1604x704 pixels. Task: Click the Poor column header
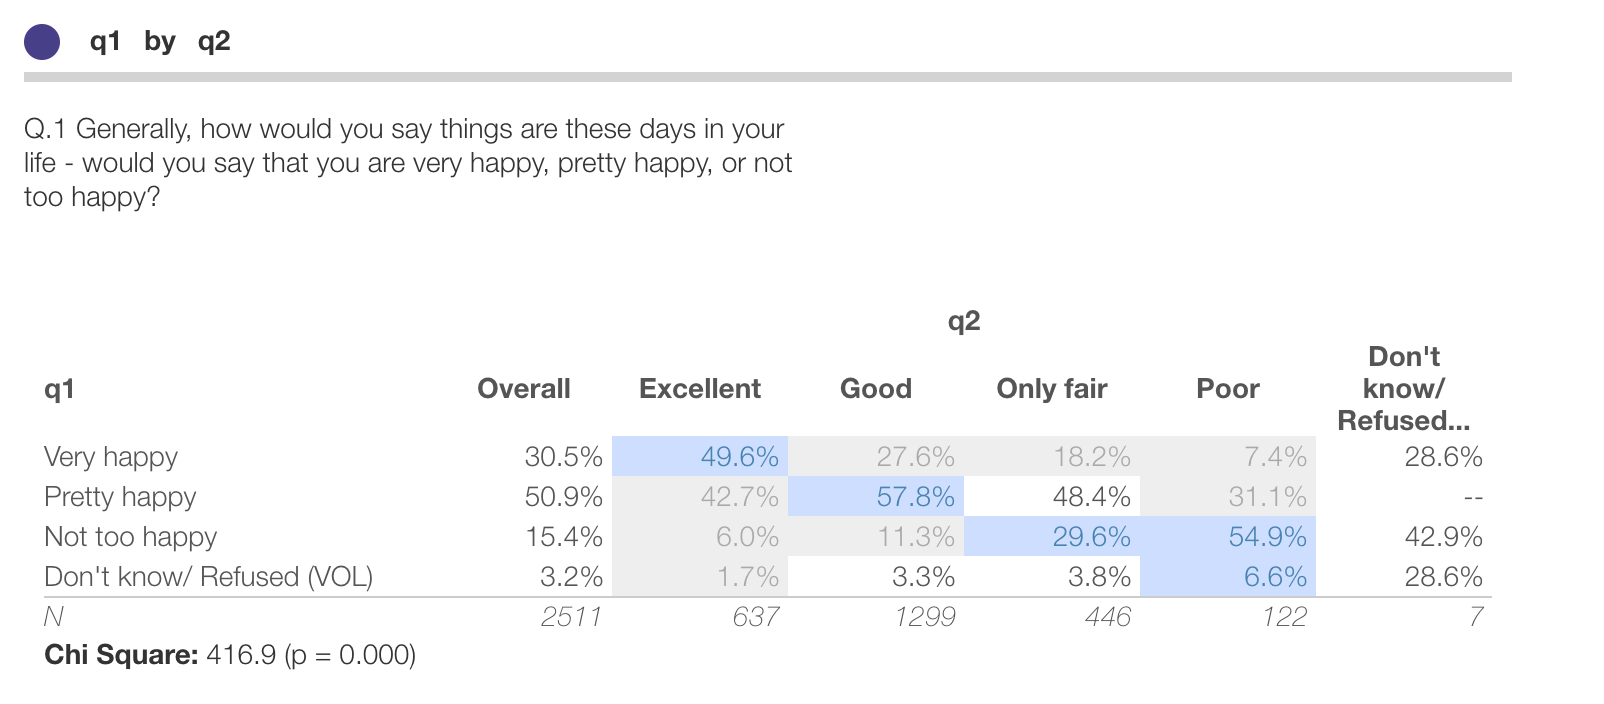coord(1228,388)
